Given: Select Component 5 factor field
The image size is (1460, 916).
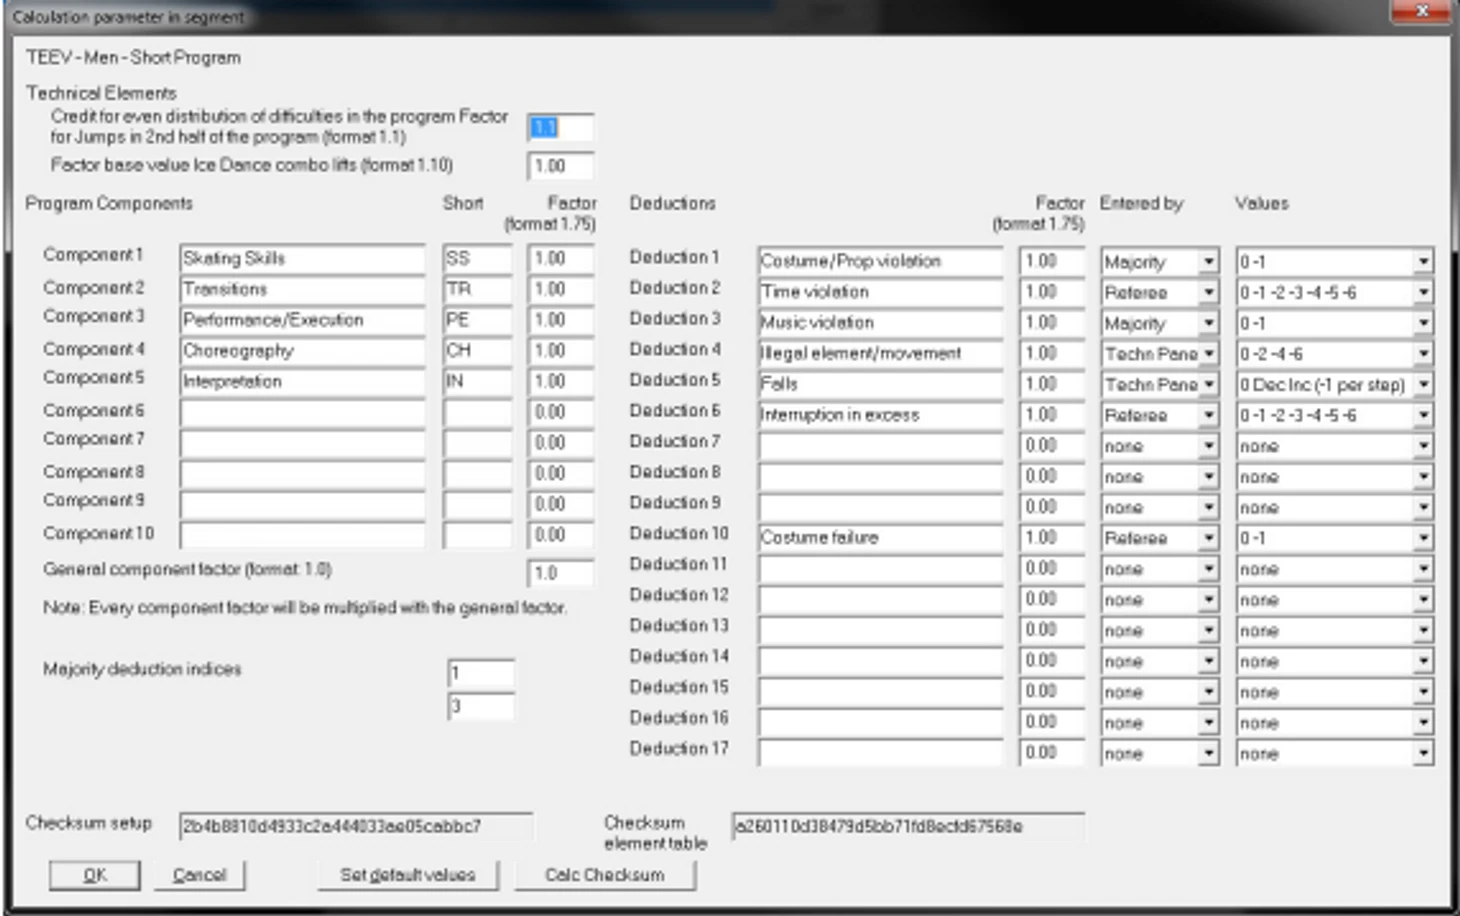Looking at the screenshot, I should [x=560, y=381].
